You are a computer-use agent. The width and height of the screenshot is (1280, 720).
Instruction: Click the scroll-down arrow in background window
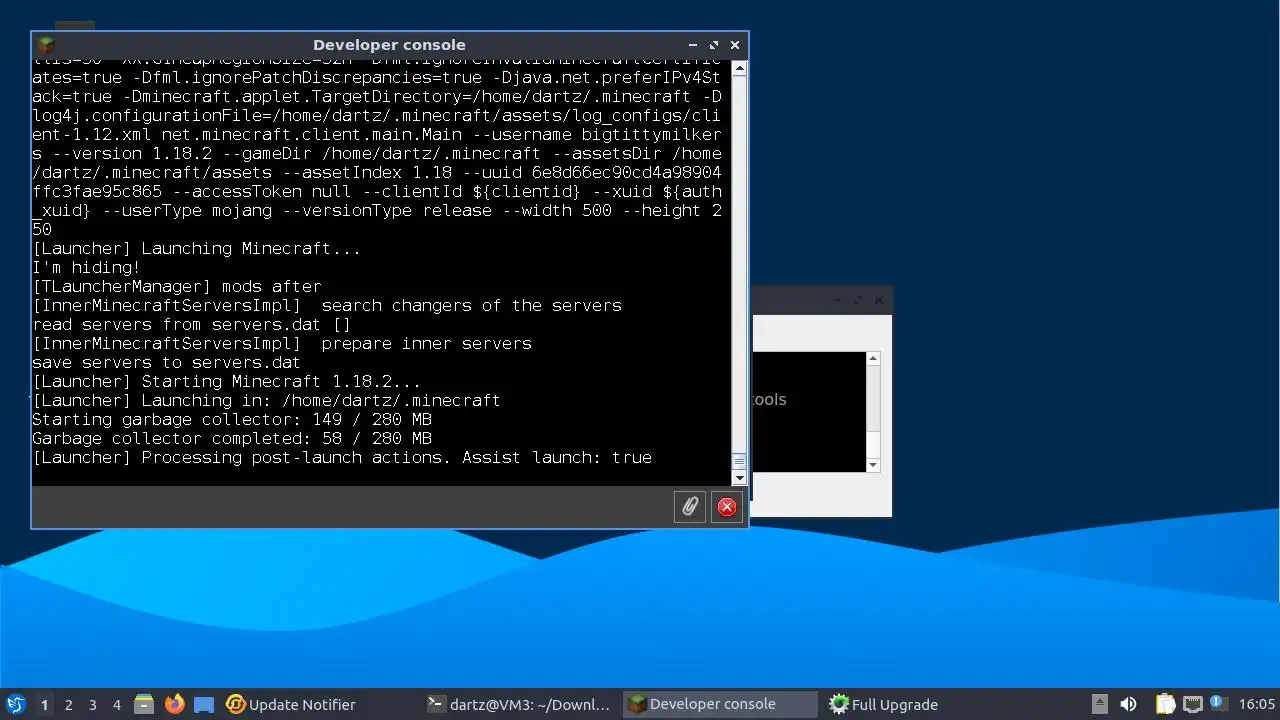pos(873,465)
